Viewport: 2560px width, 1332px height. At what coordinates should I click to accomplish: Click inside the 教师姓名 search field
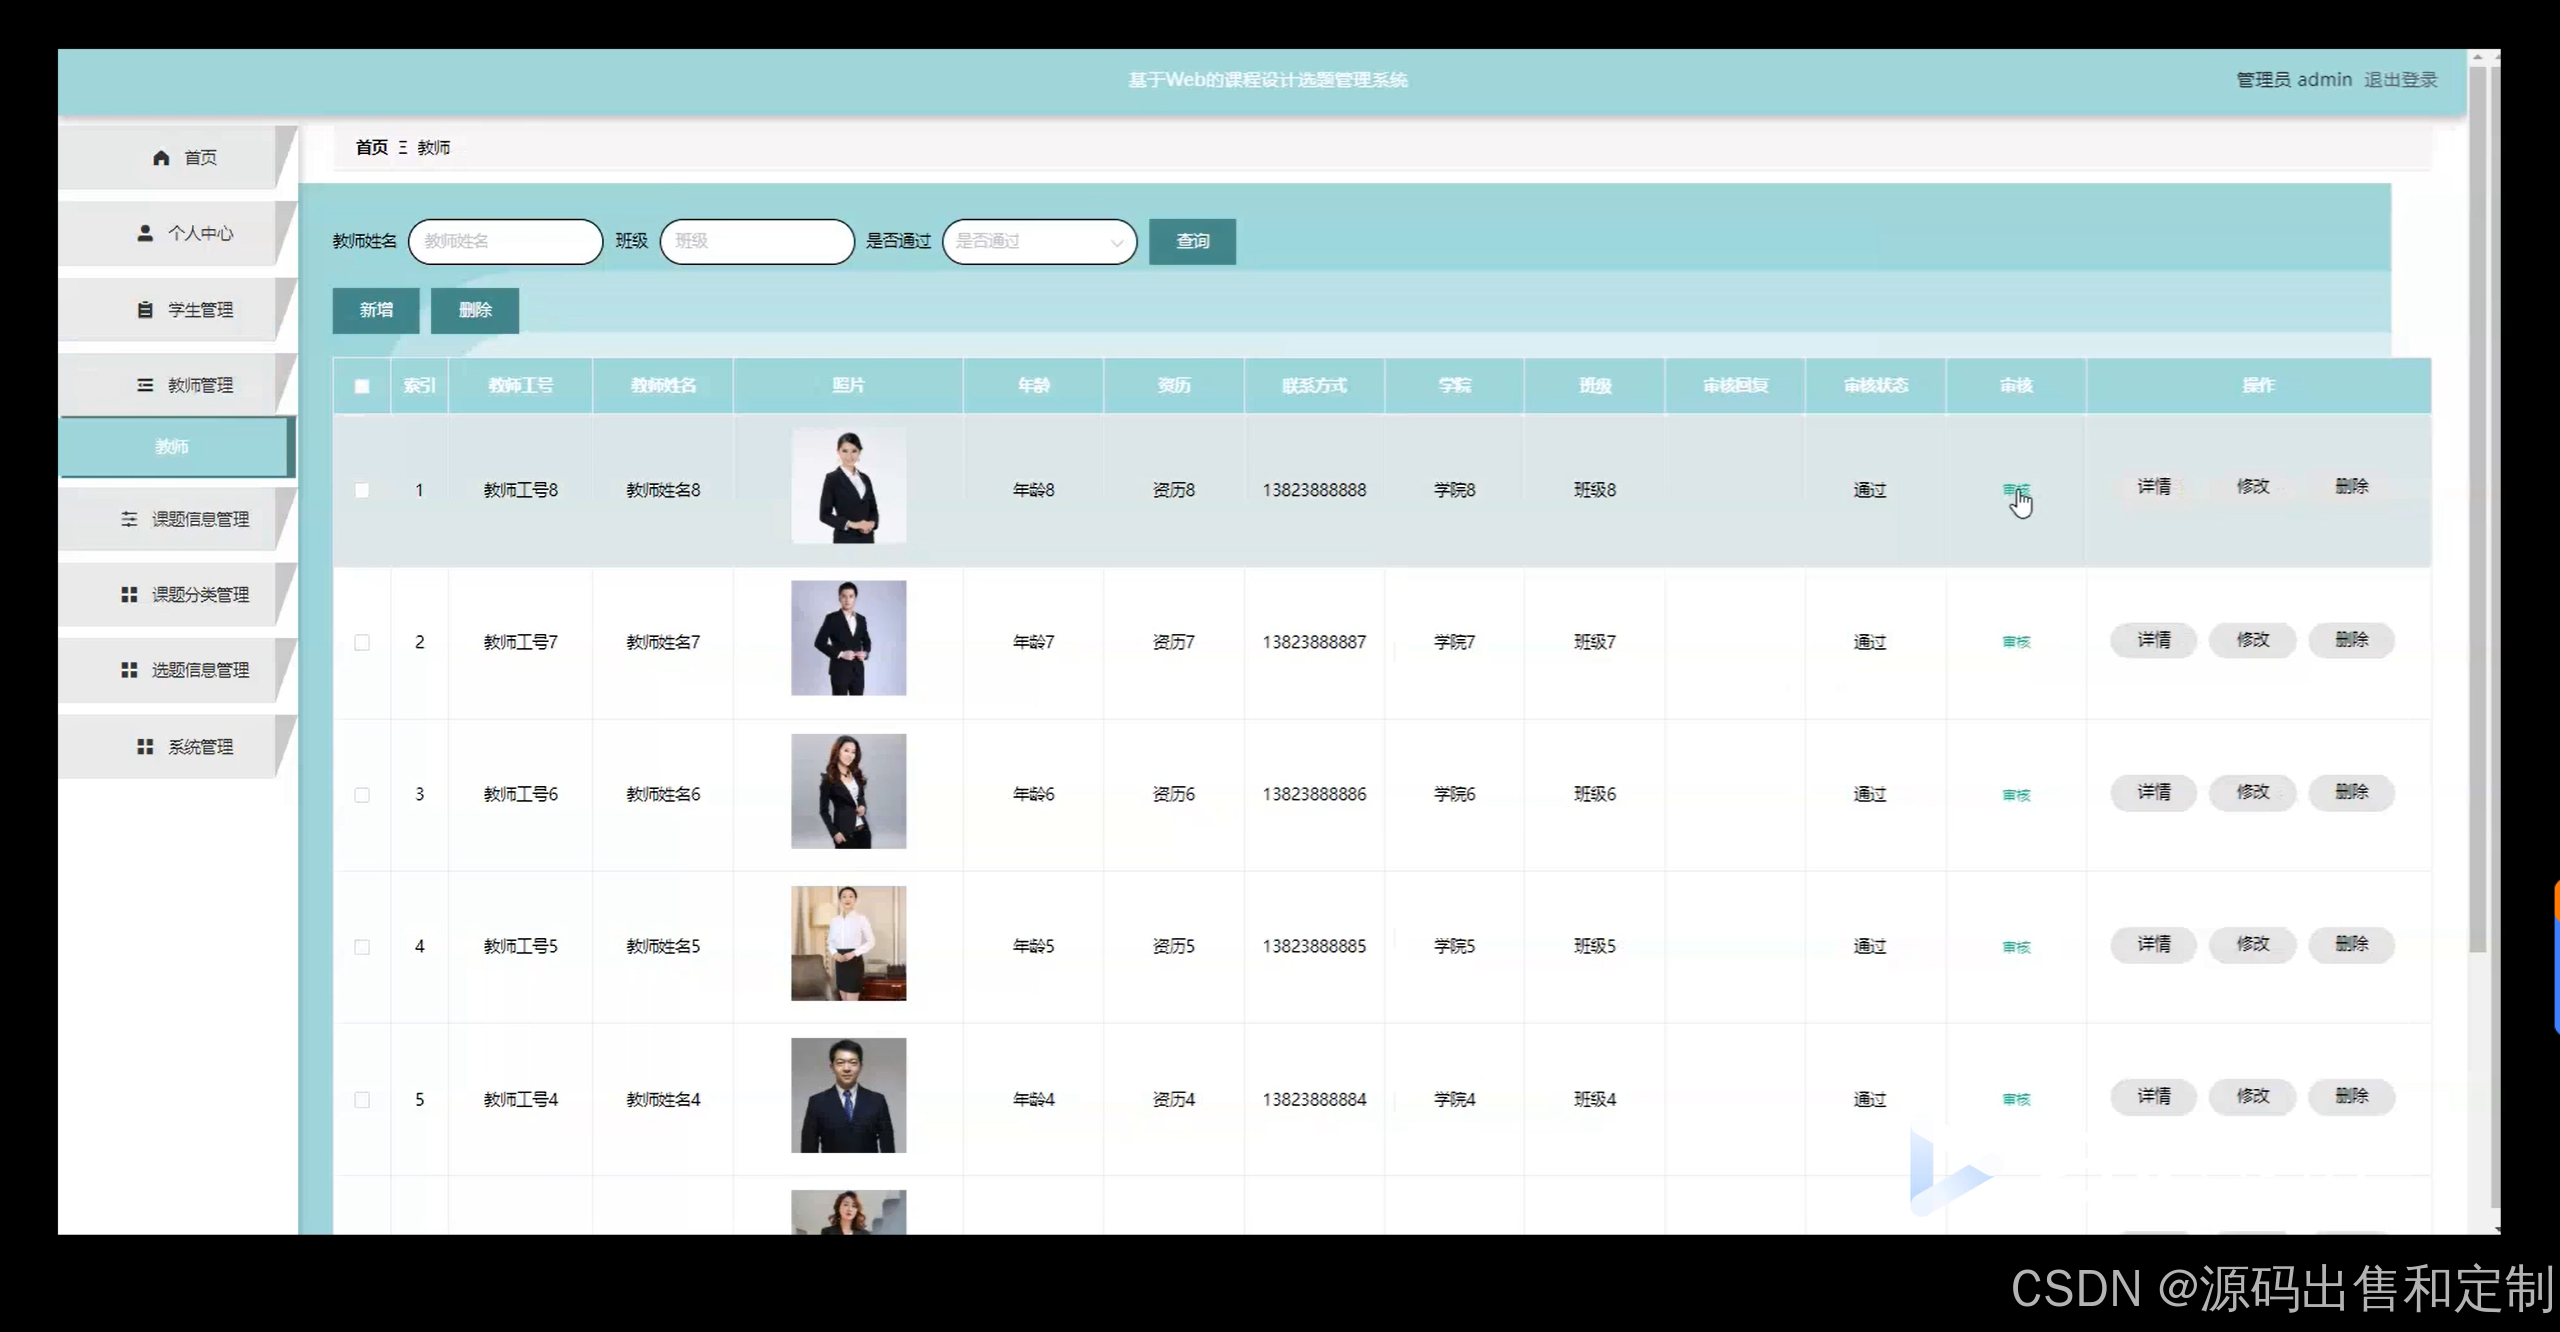pos(505,242)
